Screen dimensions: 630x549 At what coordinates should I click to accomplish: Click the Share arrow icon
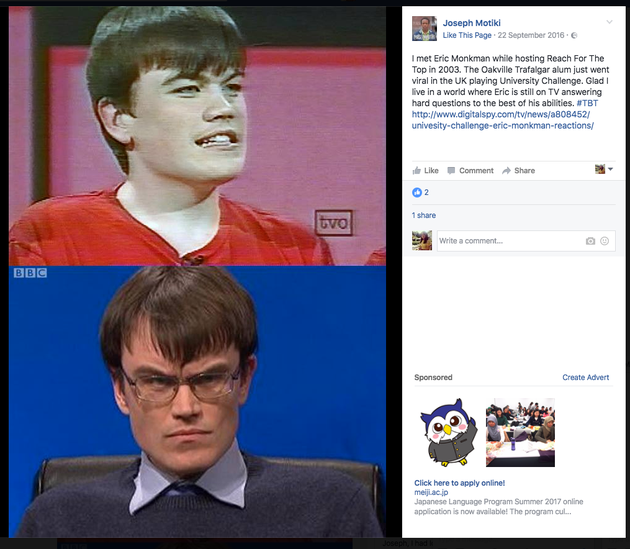click(506, 170)
